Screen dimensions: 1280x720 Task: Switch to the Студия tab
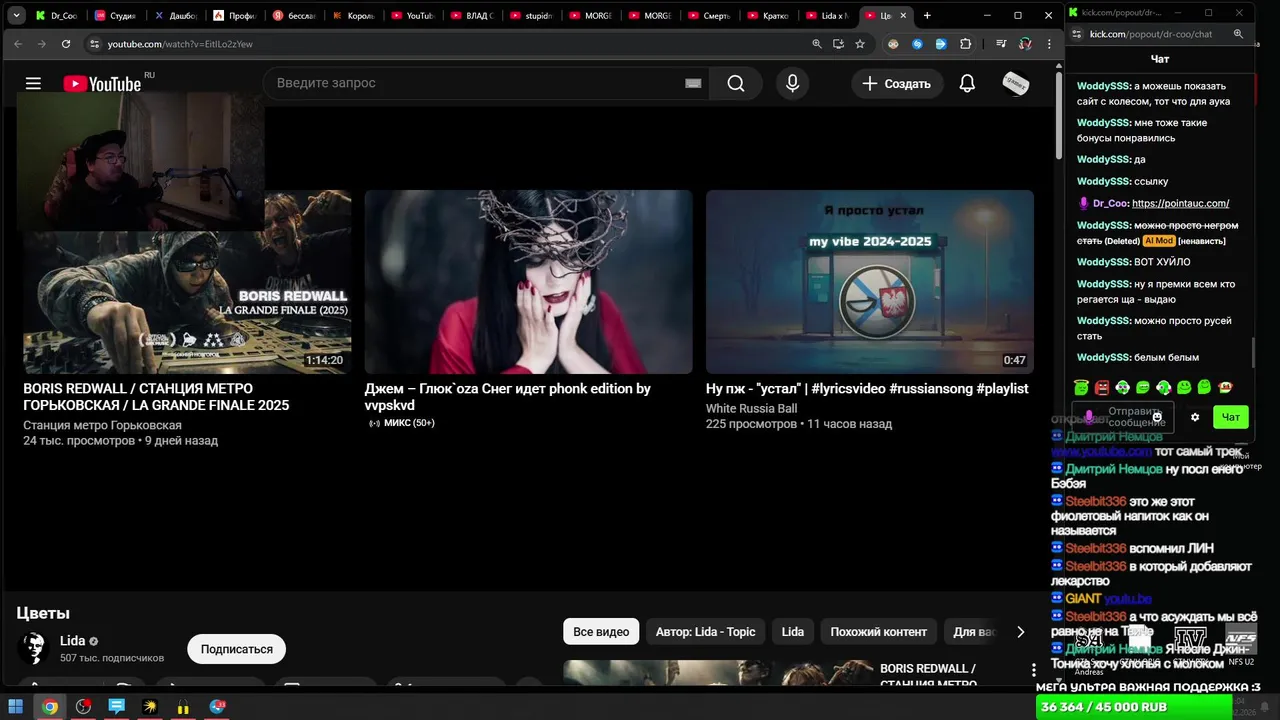116,16
